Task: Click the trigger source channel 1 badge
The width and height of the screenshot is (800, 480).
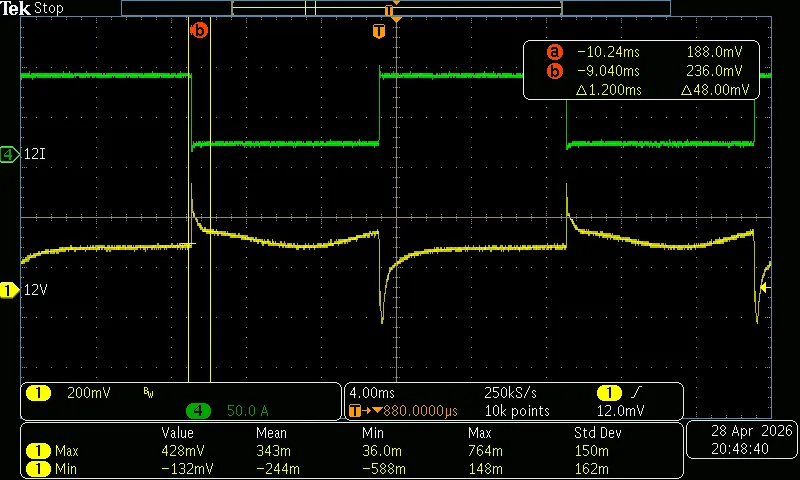Action: pyautogui.click(x=609, y=393)
